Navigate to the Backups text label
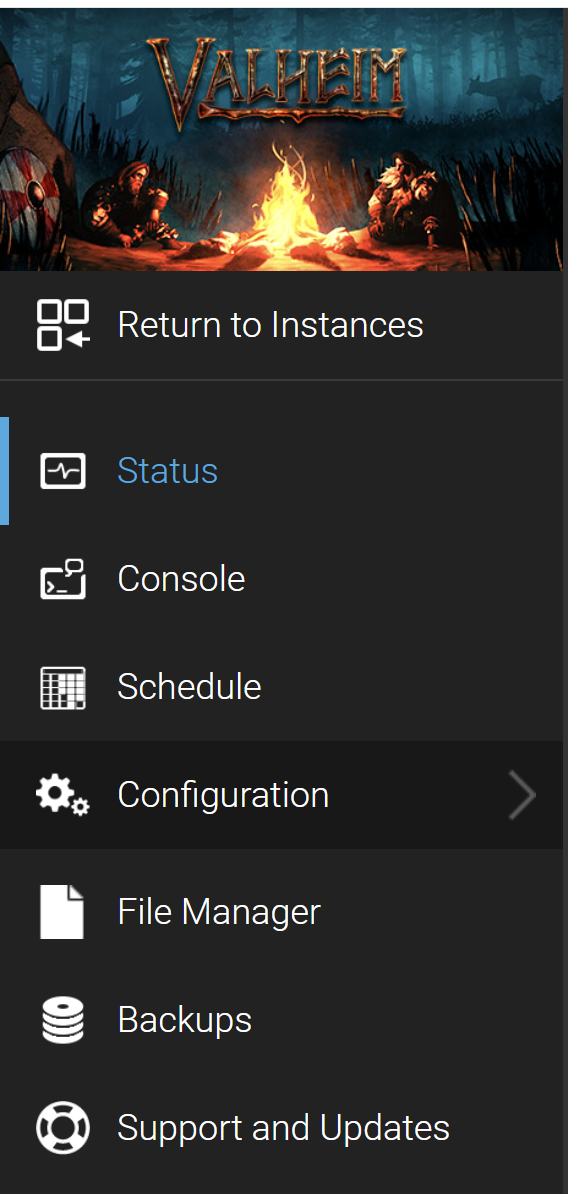 coord(184,1020)
